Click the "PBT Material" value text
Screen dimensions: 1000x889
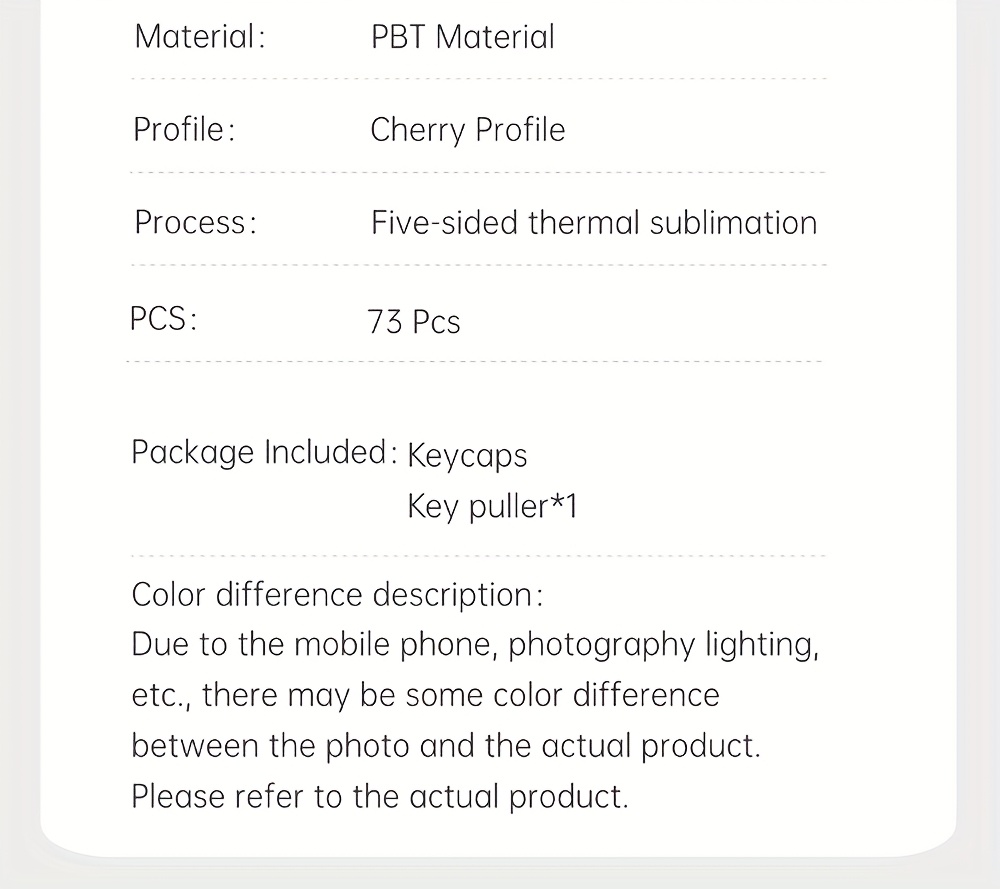click(462, 37)
